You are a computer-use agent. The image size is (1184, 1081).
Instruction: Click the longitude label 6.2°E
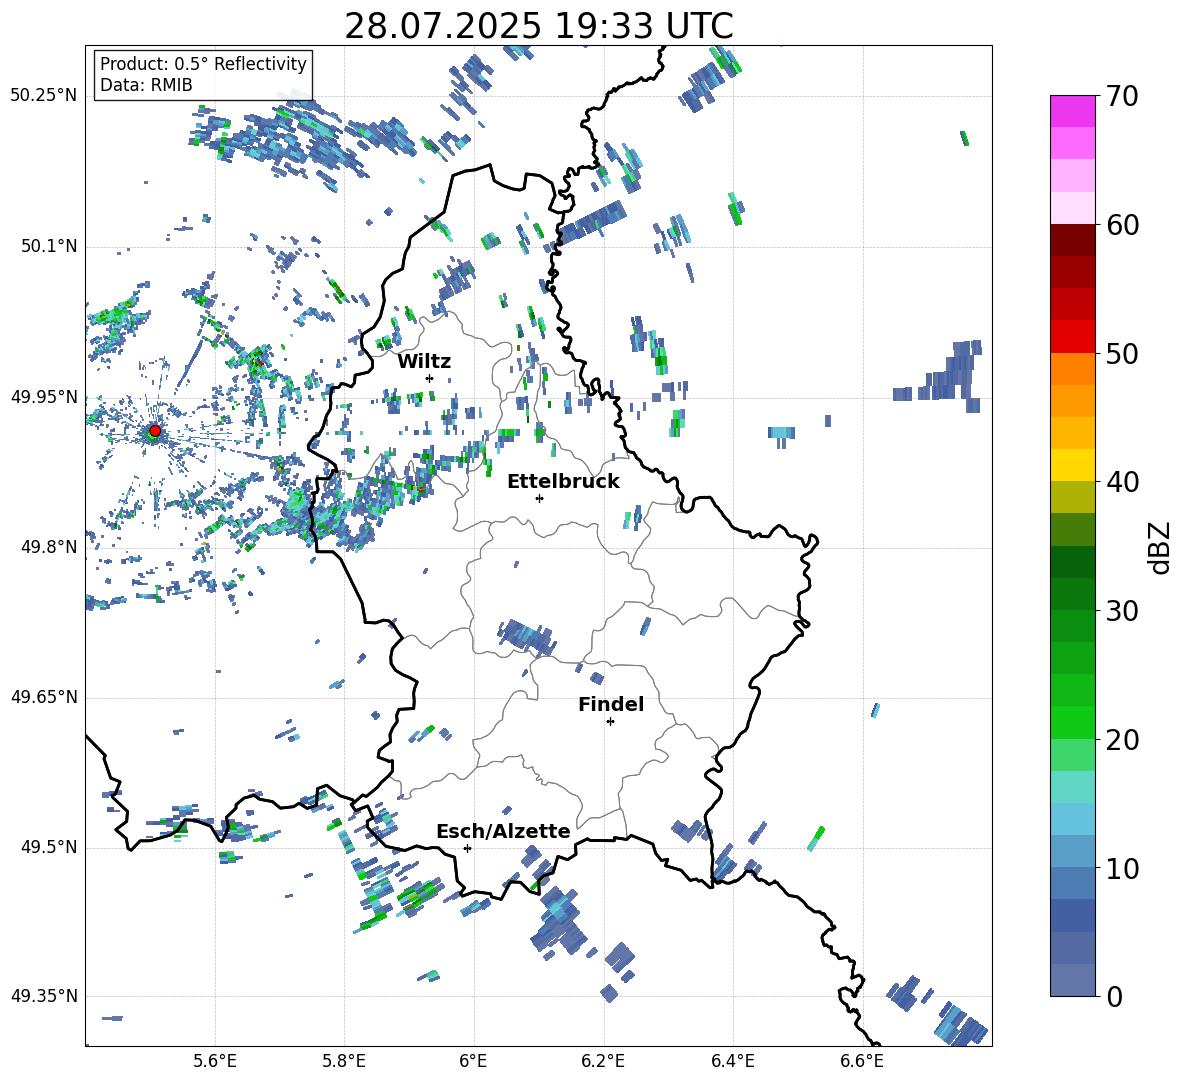pyautogui.click(x=603, y=1061)
